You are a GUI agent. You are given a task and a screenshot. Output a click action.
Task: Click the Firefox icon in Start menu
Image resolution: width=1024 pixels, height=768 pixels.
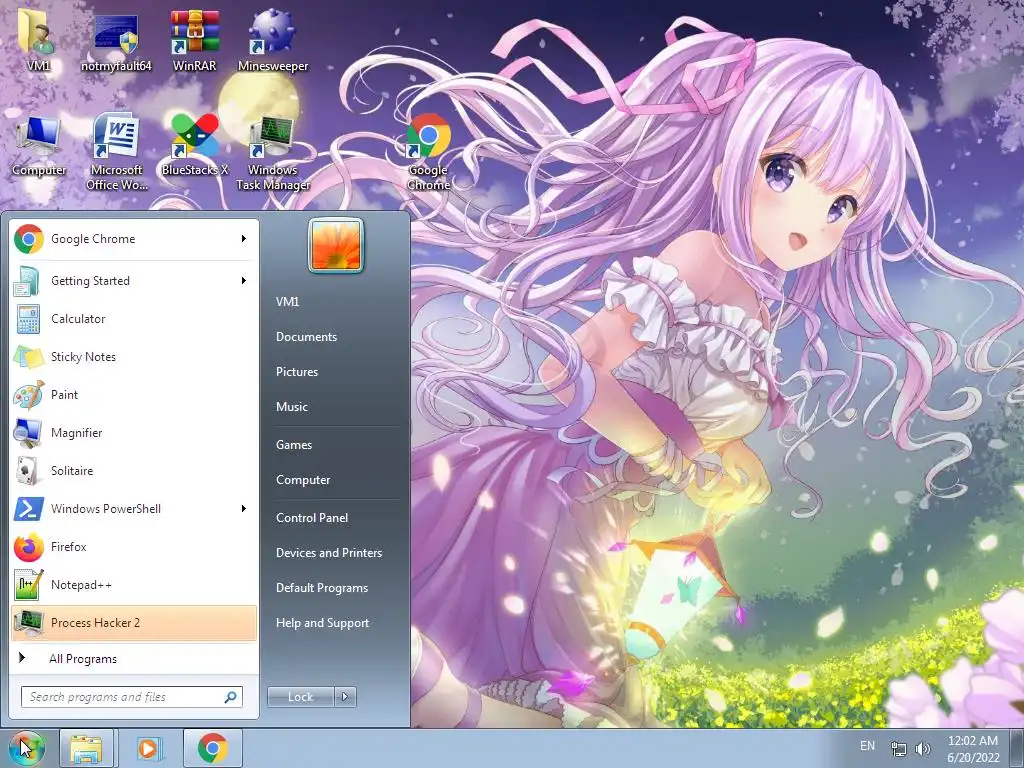coord(29,547)
